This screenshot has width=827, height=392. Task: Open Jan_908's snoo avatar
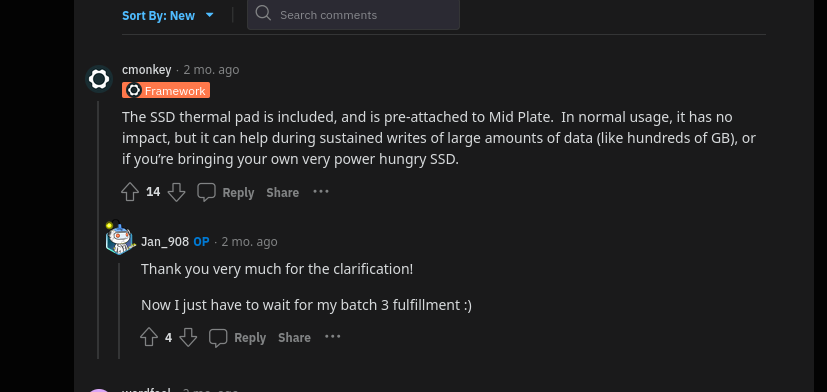(x=119, y=237)
